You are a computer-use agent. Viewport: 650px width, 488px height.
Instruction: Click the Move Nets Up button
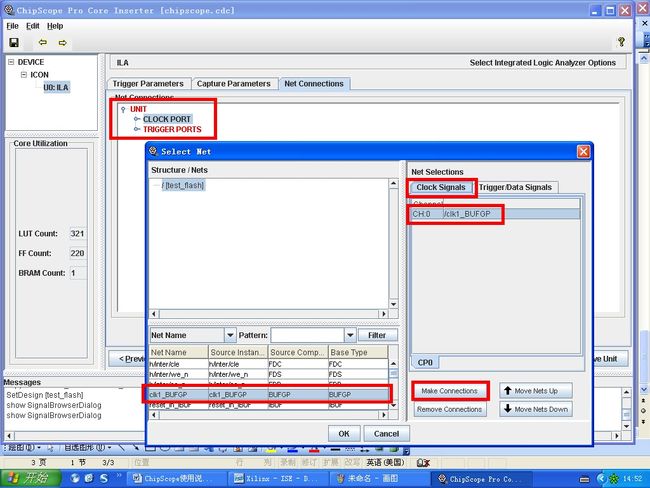click(x=536, y=391)
